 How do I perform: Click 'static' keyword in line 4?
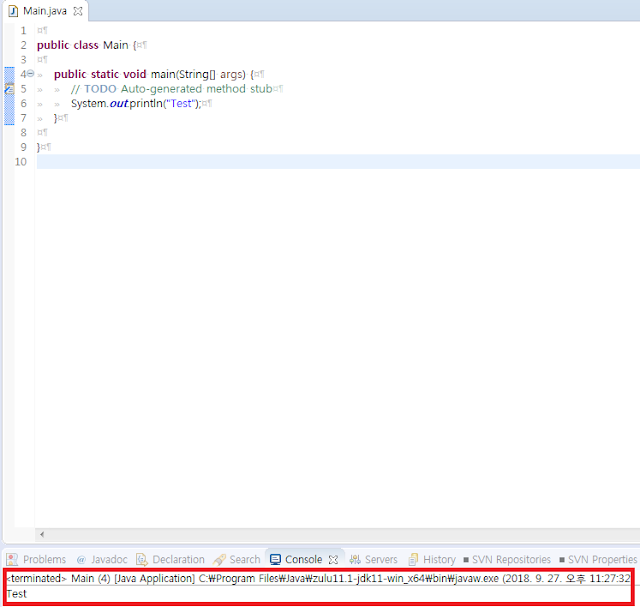point(104,74)
